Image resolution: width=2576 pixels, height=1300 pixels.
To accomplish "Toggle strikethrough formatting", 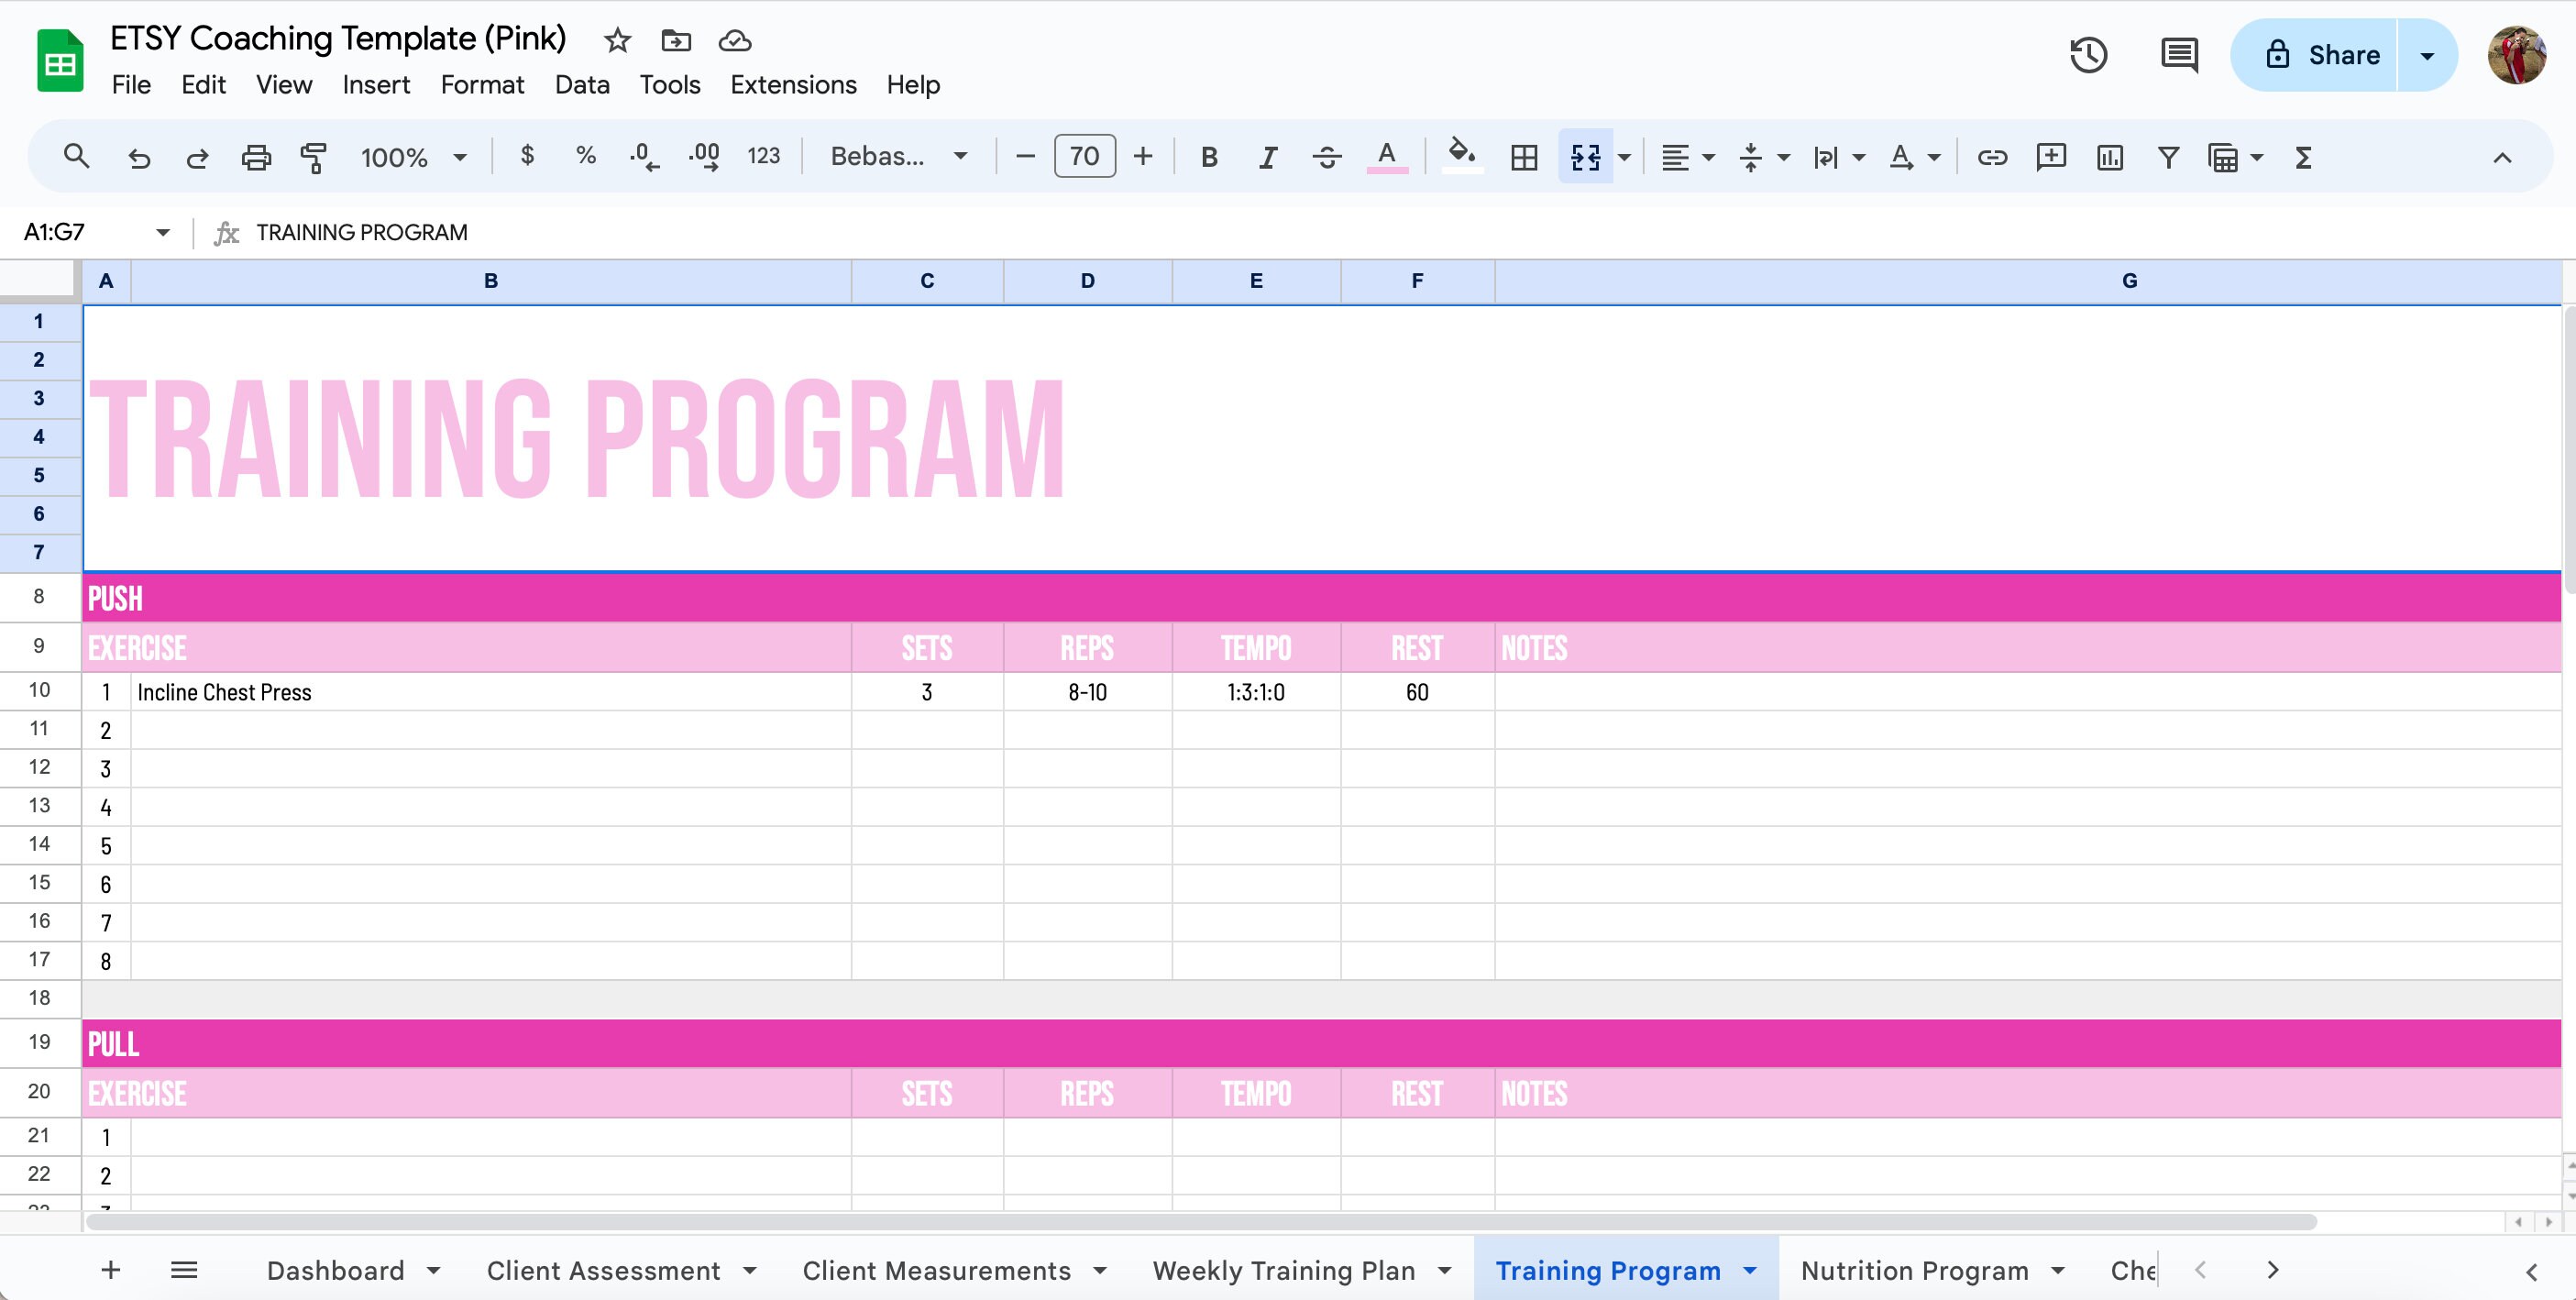I will click(1327, 157).
